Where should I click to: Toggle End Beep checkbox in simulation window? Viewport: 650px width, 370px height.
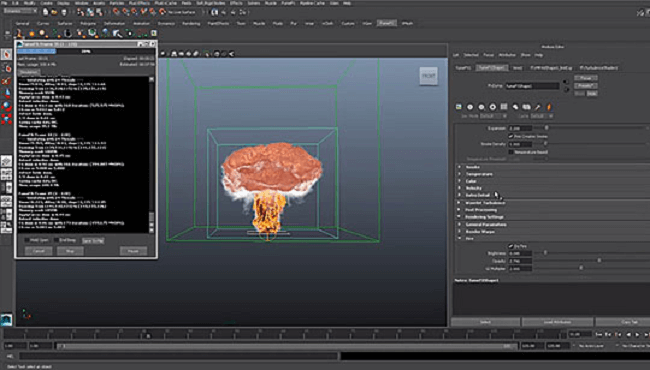click(56, 240)
